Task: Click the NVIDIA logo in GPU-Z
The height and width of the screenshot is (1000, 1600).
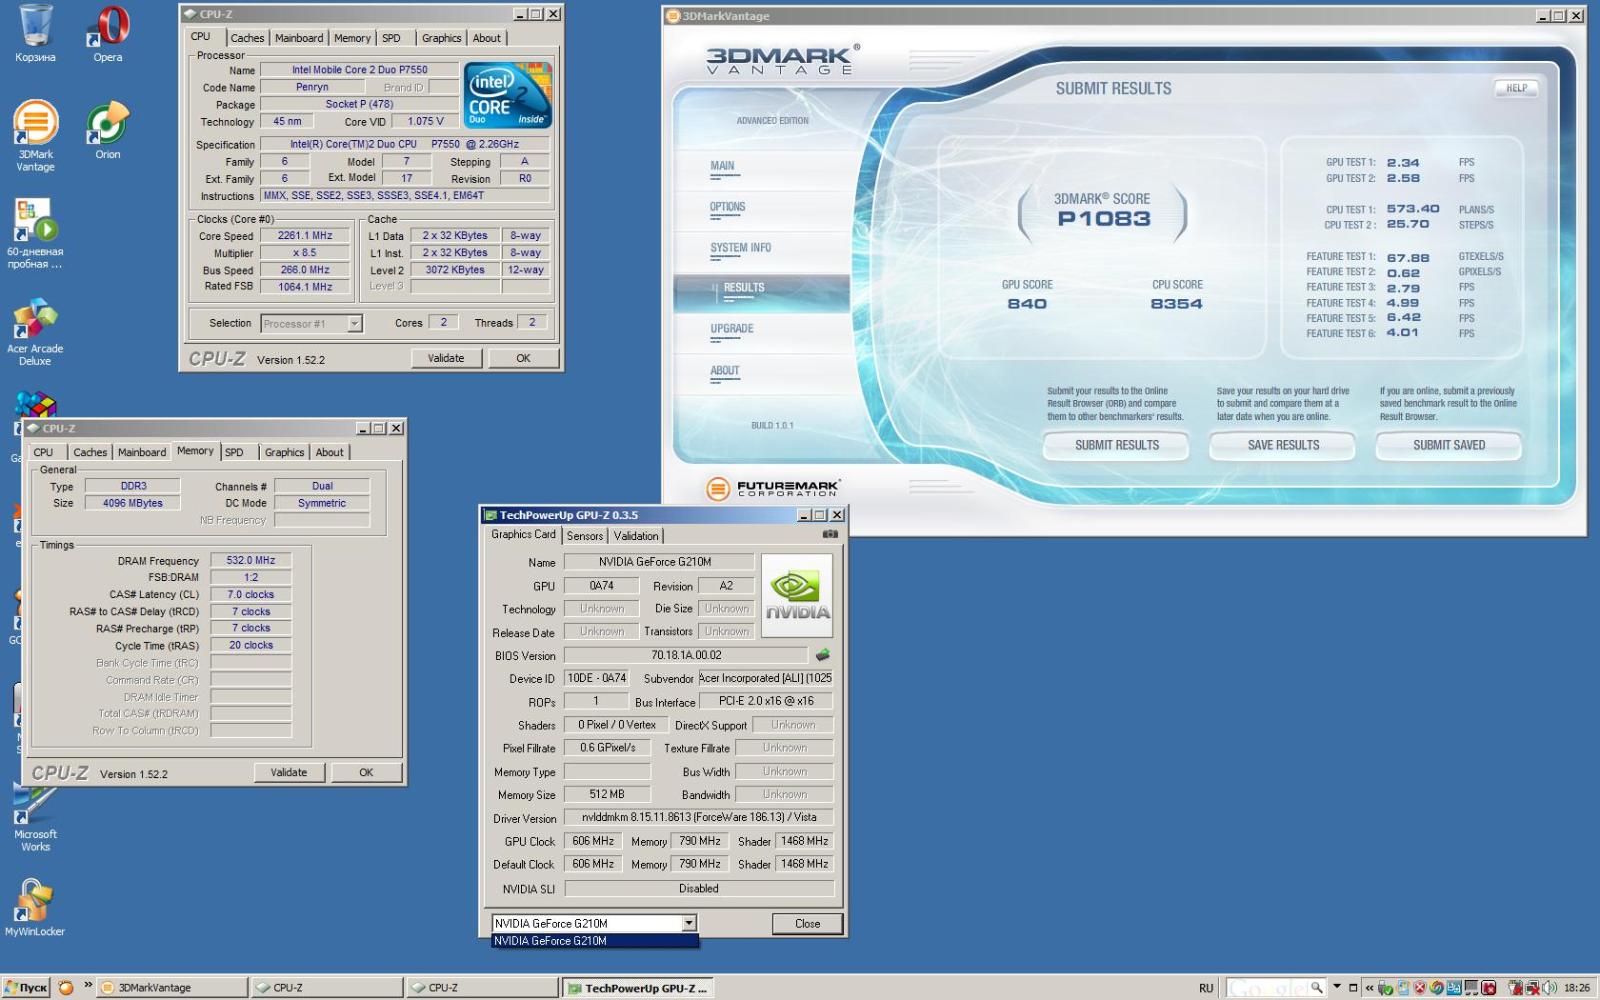Action: pos(797,595)
